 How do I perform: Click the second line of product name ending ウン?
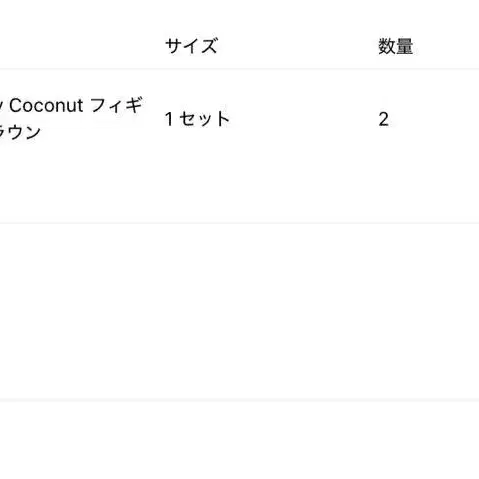point(20,132)
